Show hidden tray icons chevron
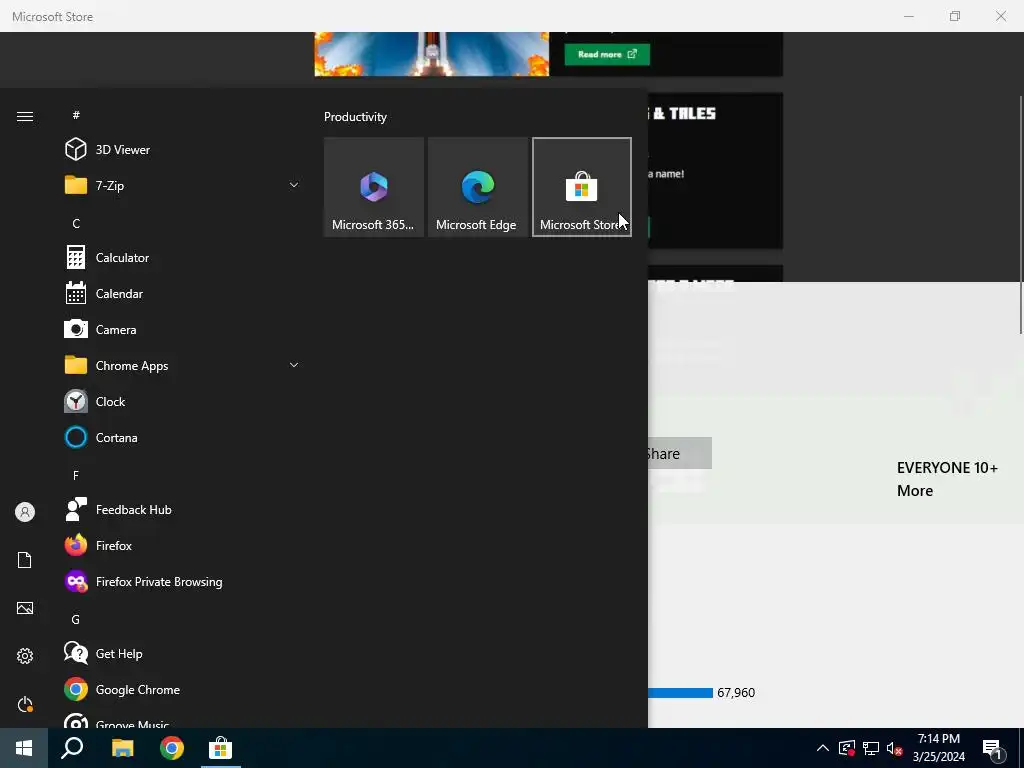The image size is (1024, 768). coord(823,748)
